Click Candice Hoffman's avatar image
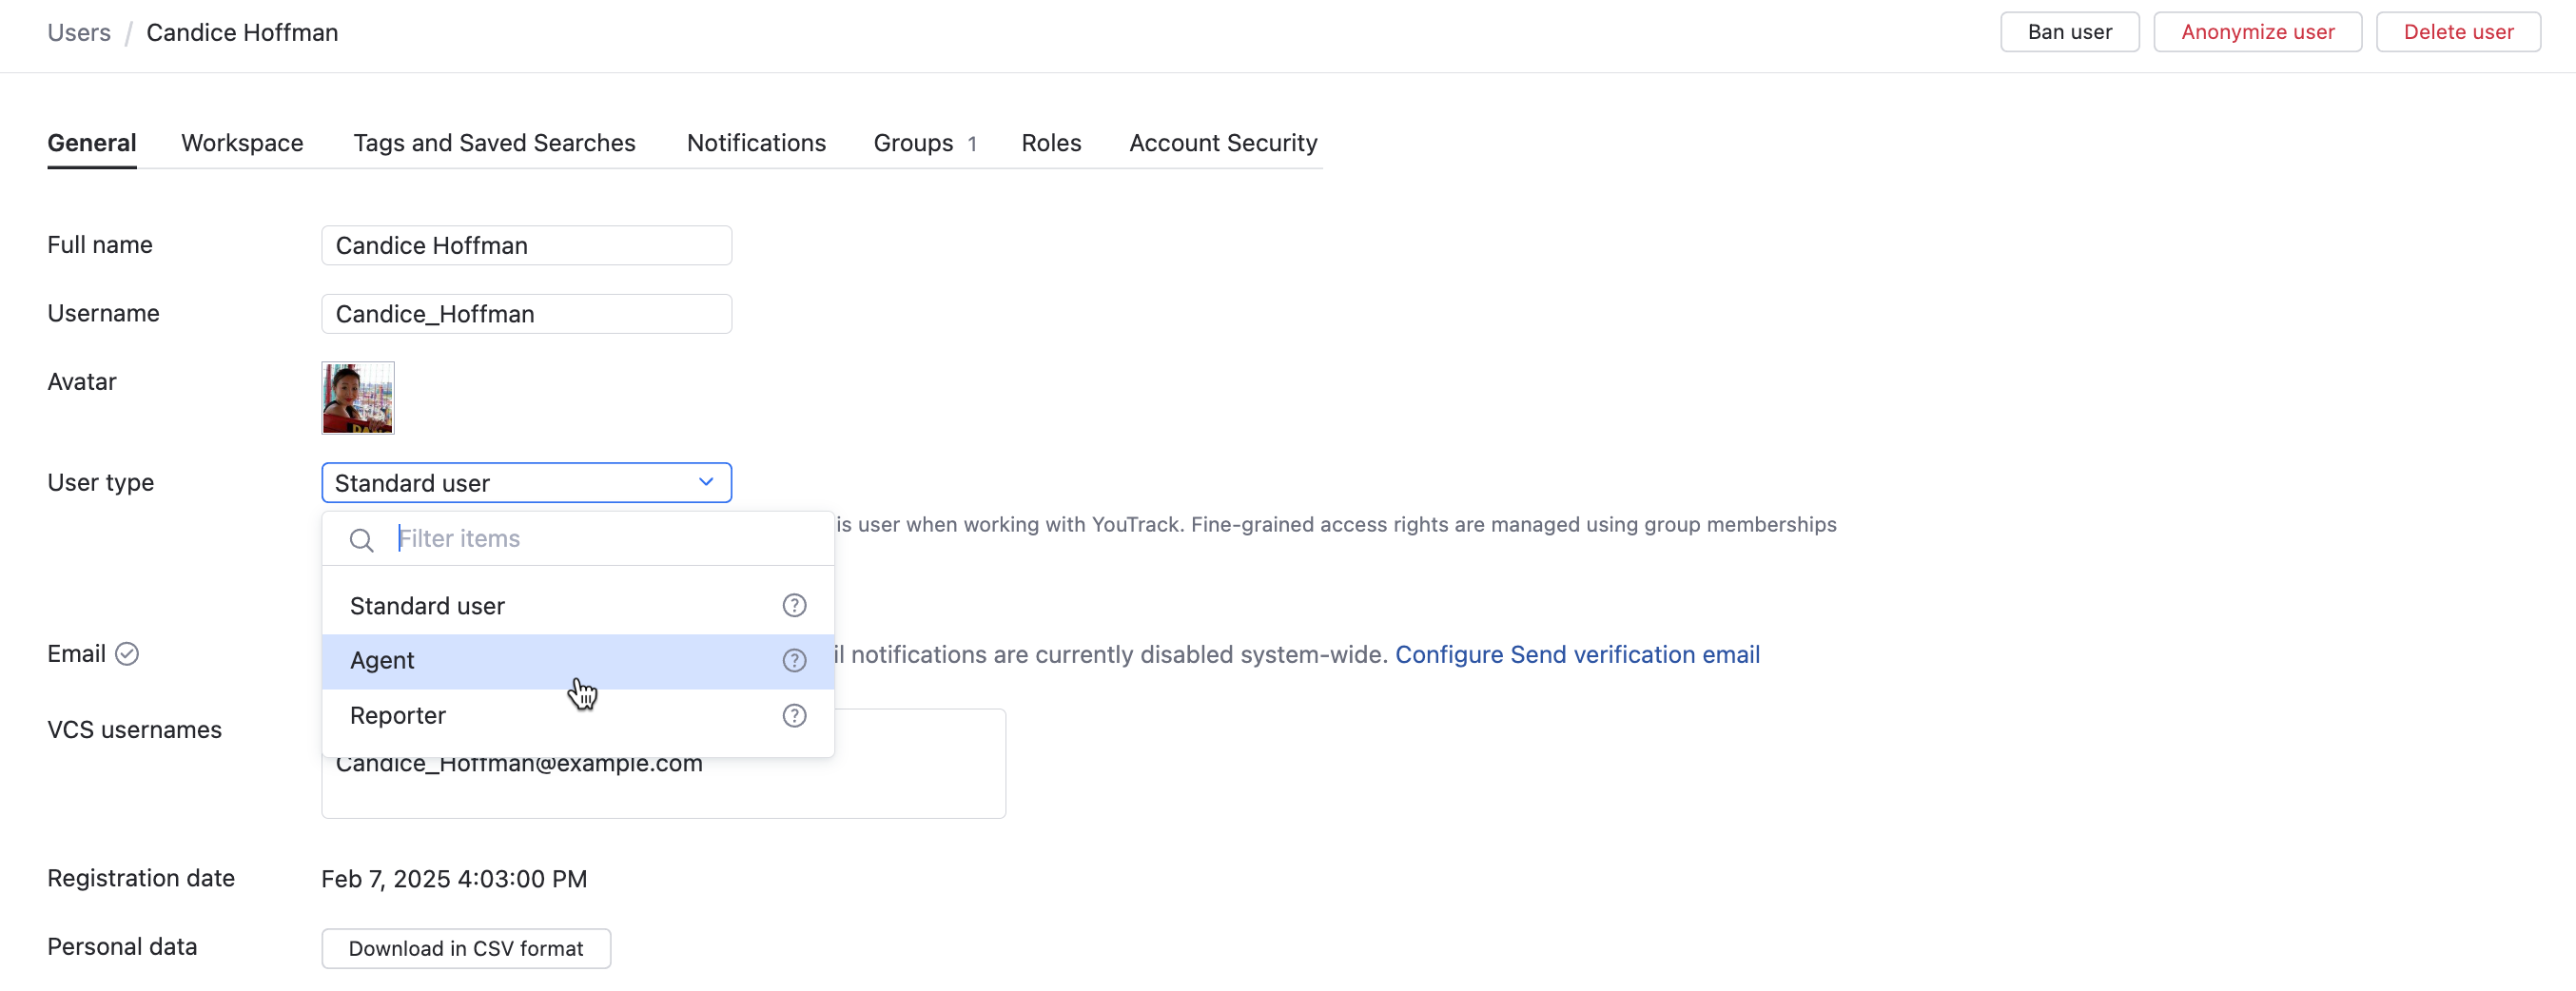Image resolution: width=2576 pixels, height=991 pixels. [x=357, y=397]
